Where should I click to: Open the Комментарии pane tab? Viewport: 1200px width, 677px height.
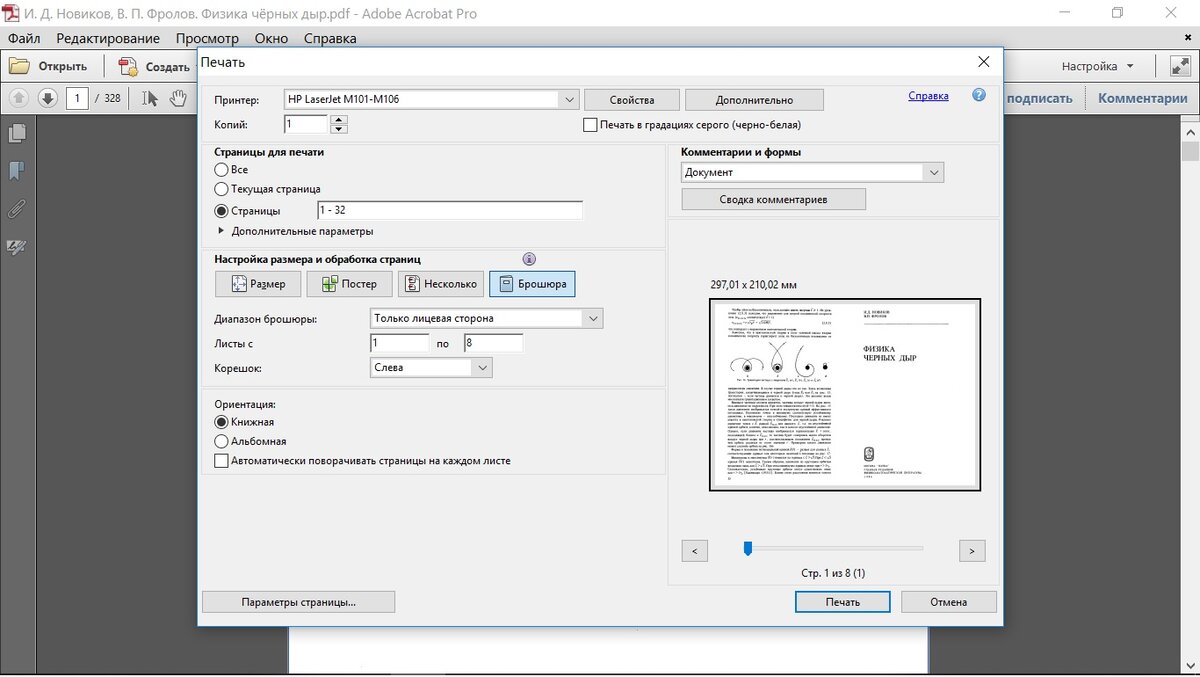[x=1142, y=98]
